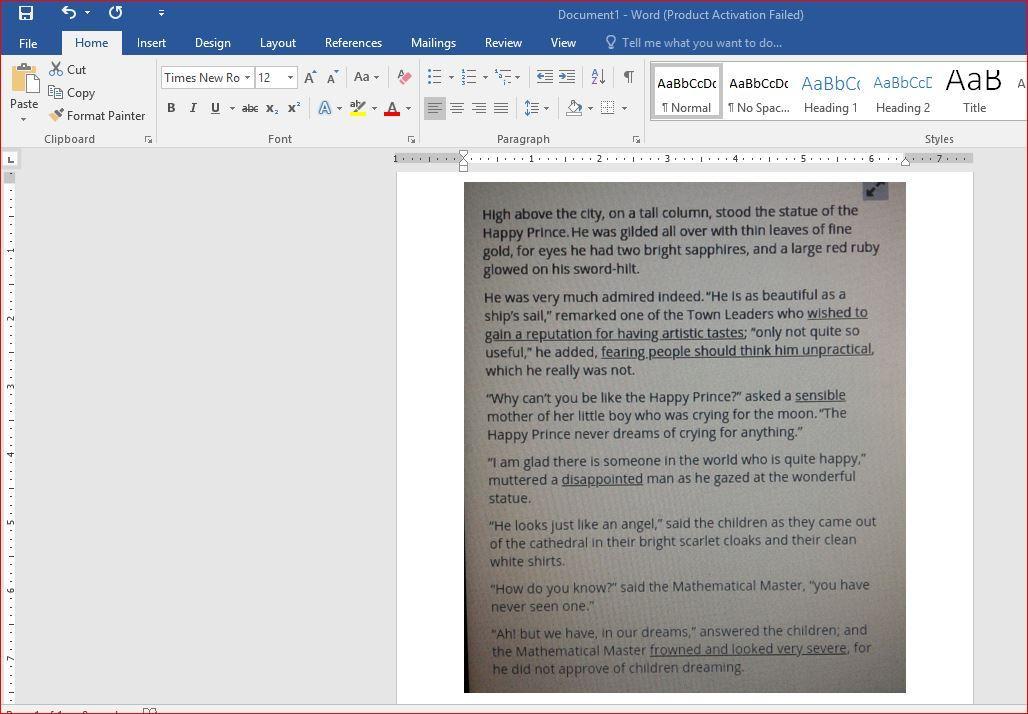Apply the Heading 1 style
The height and width of the screenshot is (714, 1028).
point(831,91)
